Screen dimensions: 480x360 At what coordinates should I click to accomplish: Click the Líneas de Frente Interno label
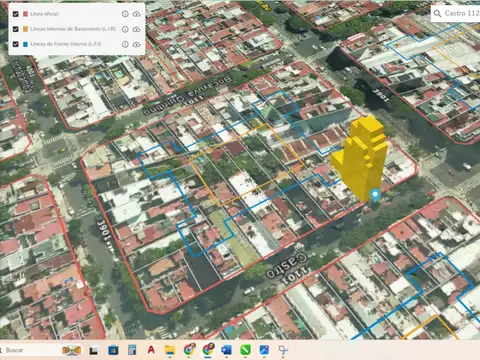click(66, 44)
